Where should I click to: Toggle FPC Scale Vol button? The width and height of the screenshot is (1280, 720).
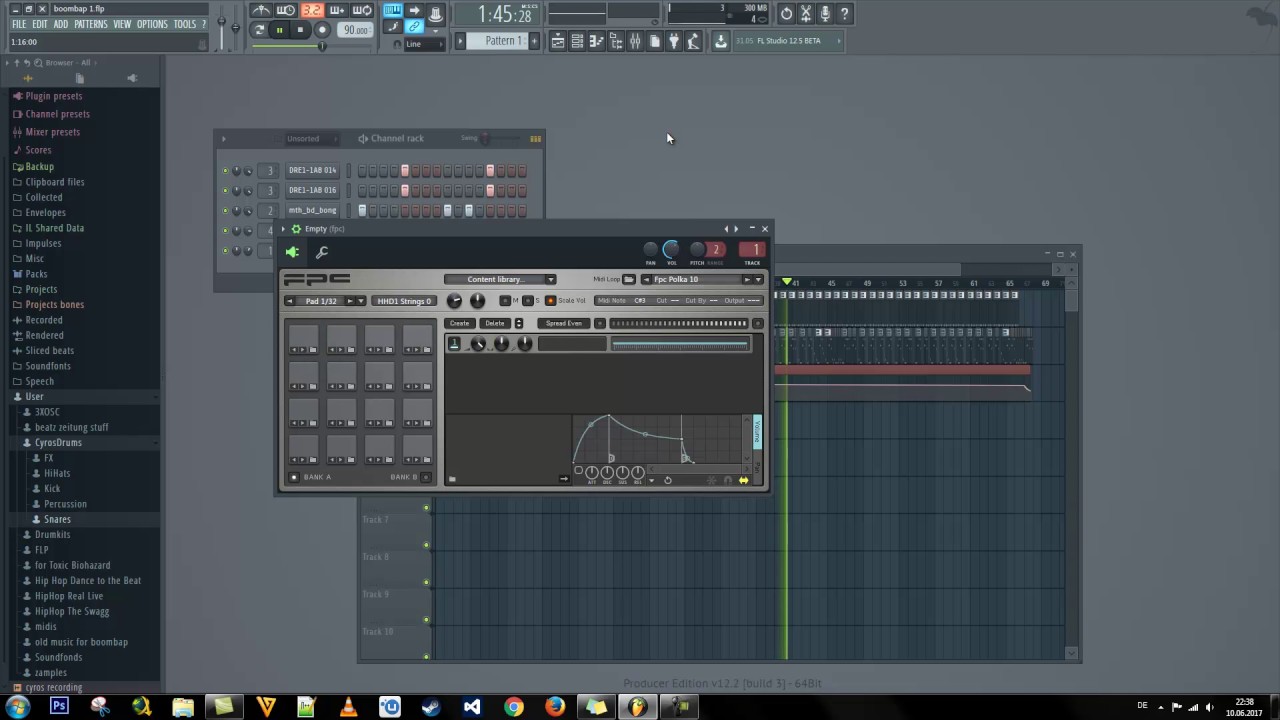(550, 301)
